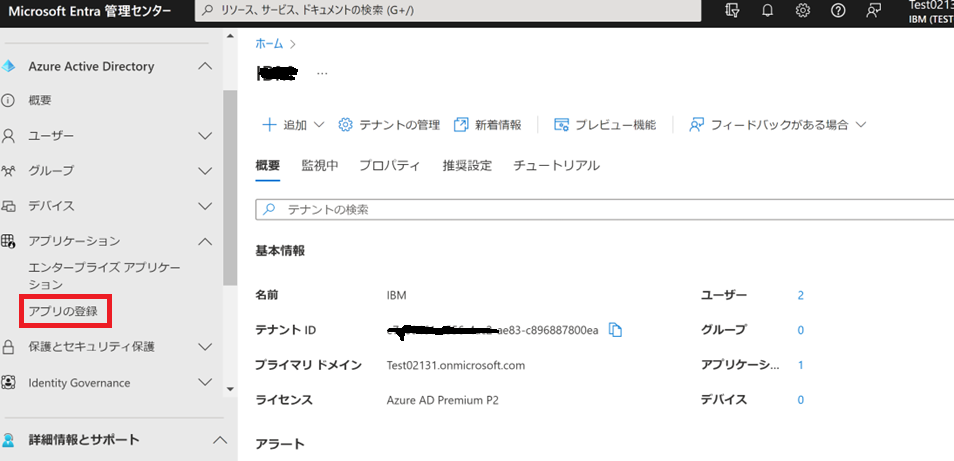Screen dimensions: 954x461
Task: Open the header feedback person icon
Action: click(874, 10)
